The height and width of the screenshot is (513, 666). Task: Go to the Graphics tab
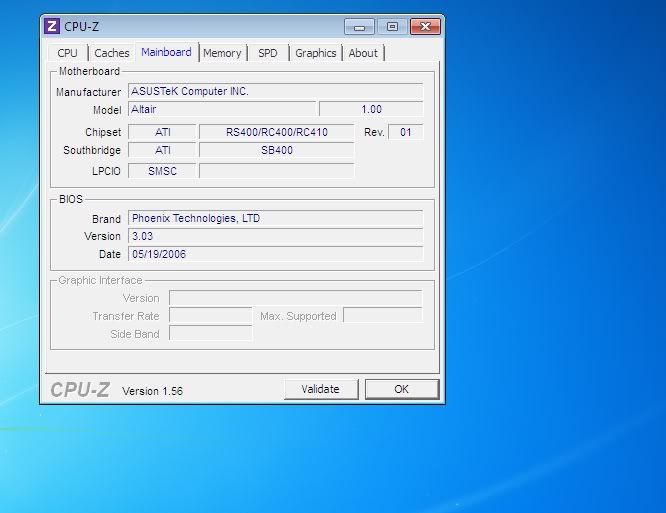coord(316,53)
